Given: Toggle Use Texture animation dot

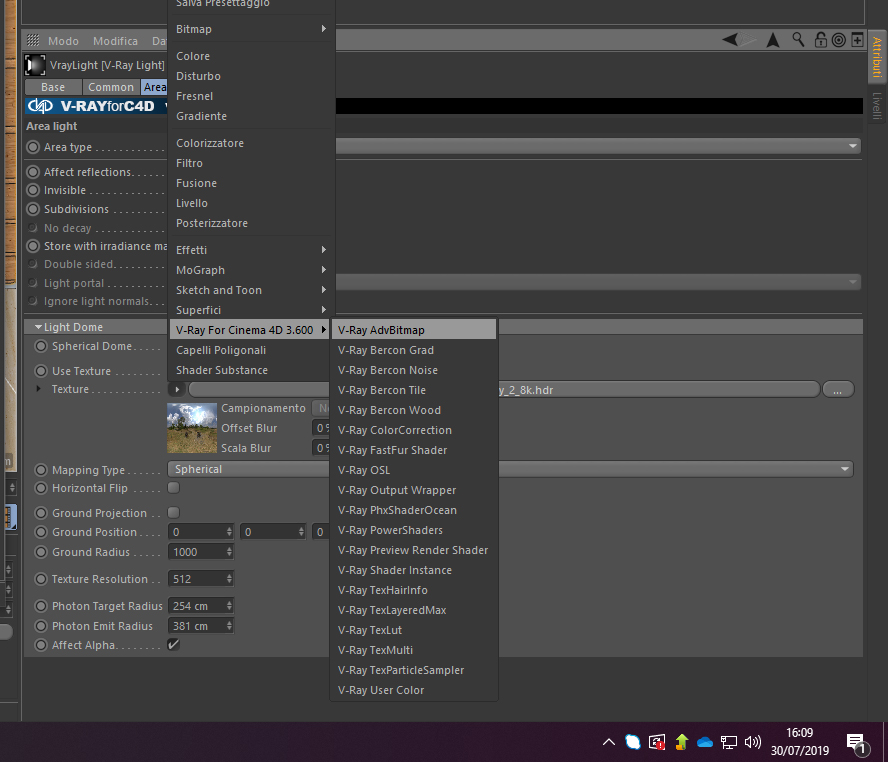Looking at the screenshot, I should tap(41, 371).
